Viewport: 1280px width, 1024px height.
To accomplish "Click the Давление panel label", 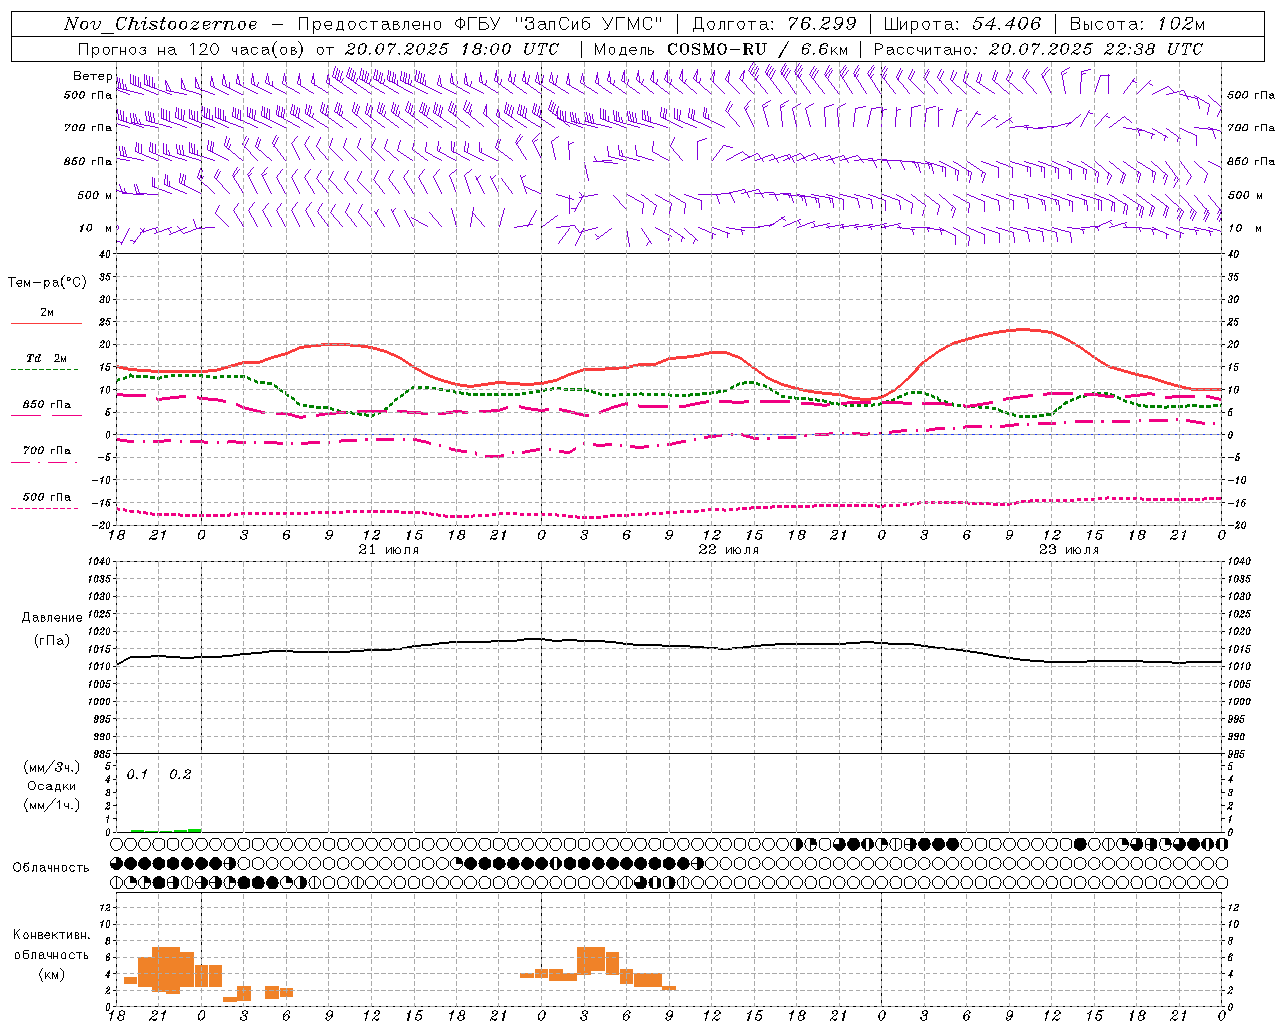I will pos(52,618).
